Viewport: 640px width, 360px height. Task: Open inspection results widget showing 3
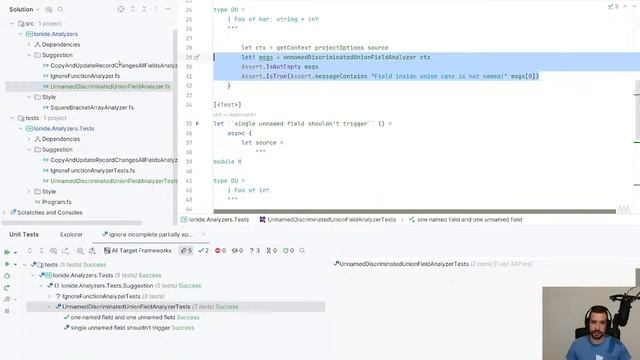[x=613, y=7]
